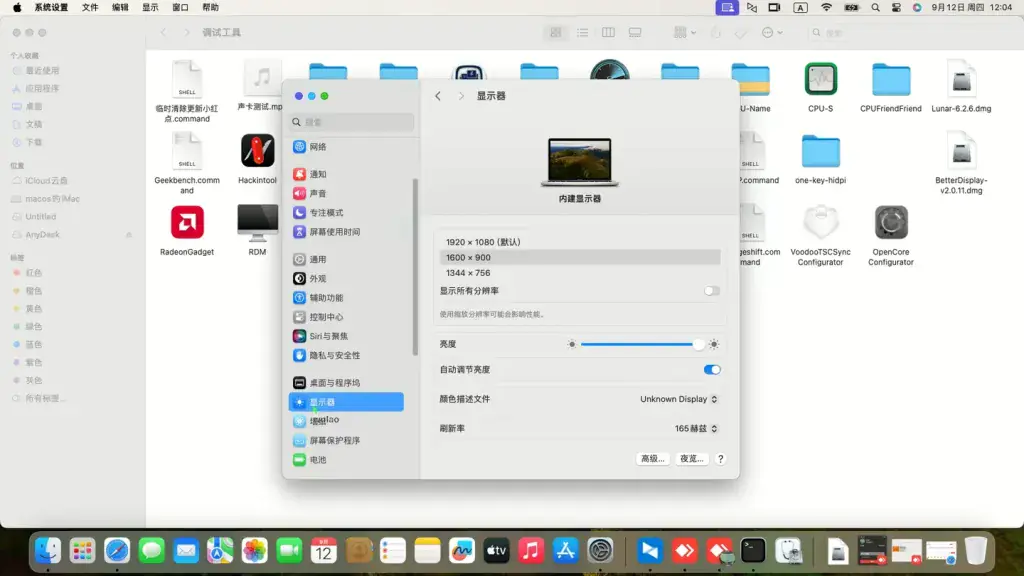Open the Hackintool app icon

pyautogui.click(x=257, y=151)
